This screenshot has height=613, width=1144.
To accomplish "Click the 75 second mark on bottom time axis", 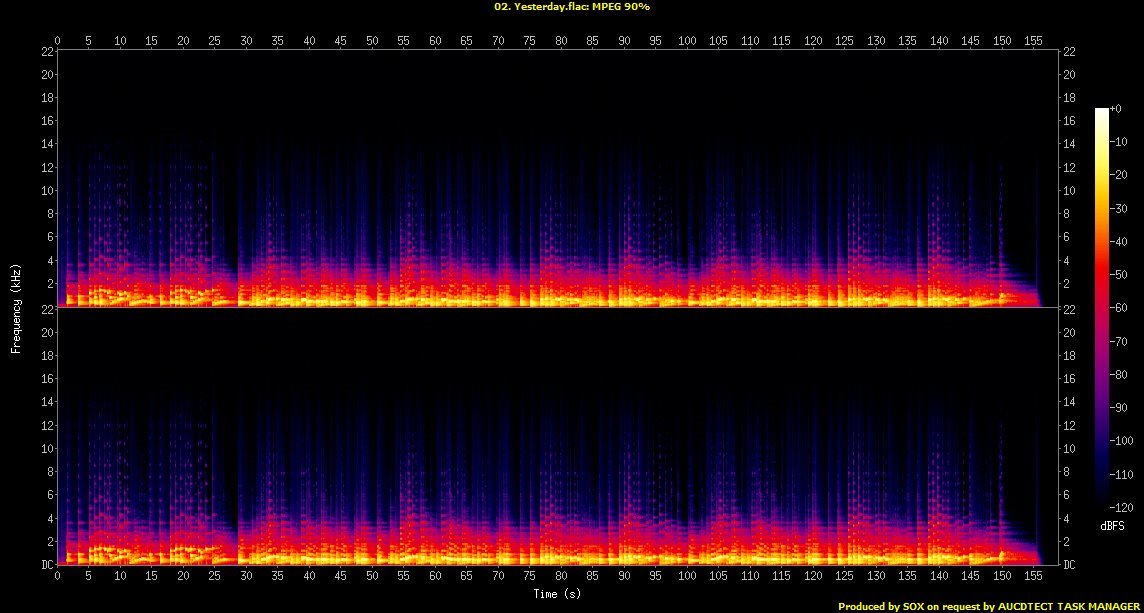I will tap(529, 578).
